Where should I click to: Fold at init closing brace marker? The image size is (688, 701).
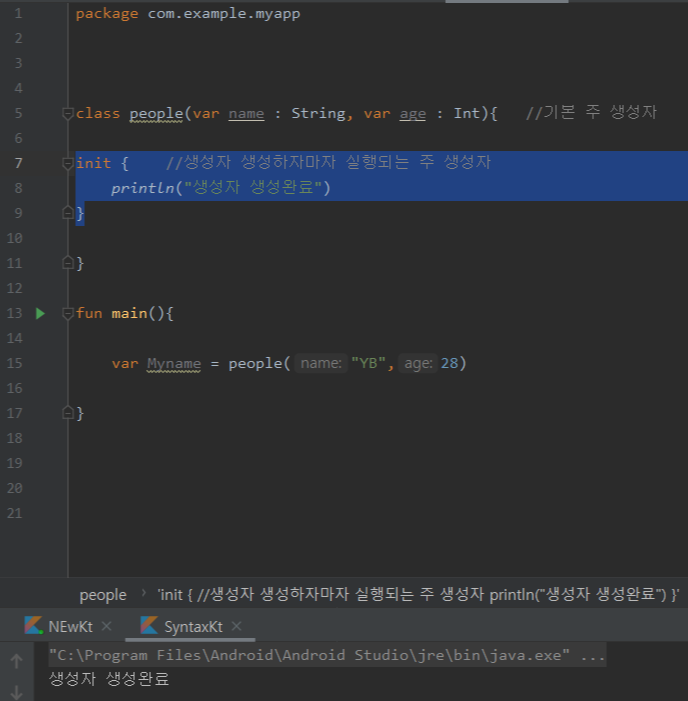(68, 213)
